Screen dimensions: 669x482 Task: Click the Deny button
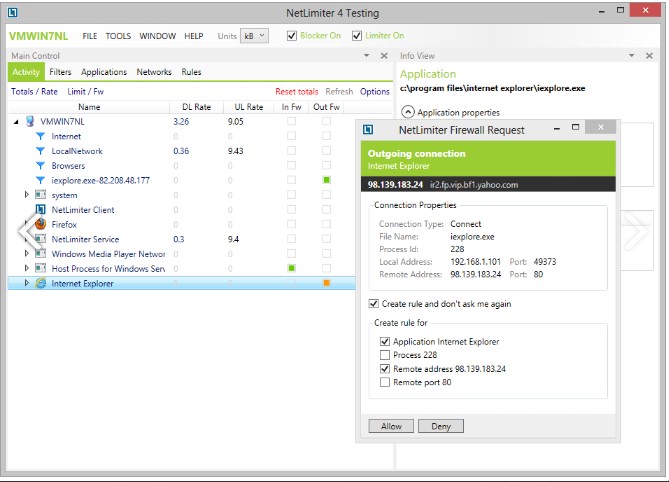441,426
